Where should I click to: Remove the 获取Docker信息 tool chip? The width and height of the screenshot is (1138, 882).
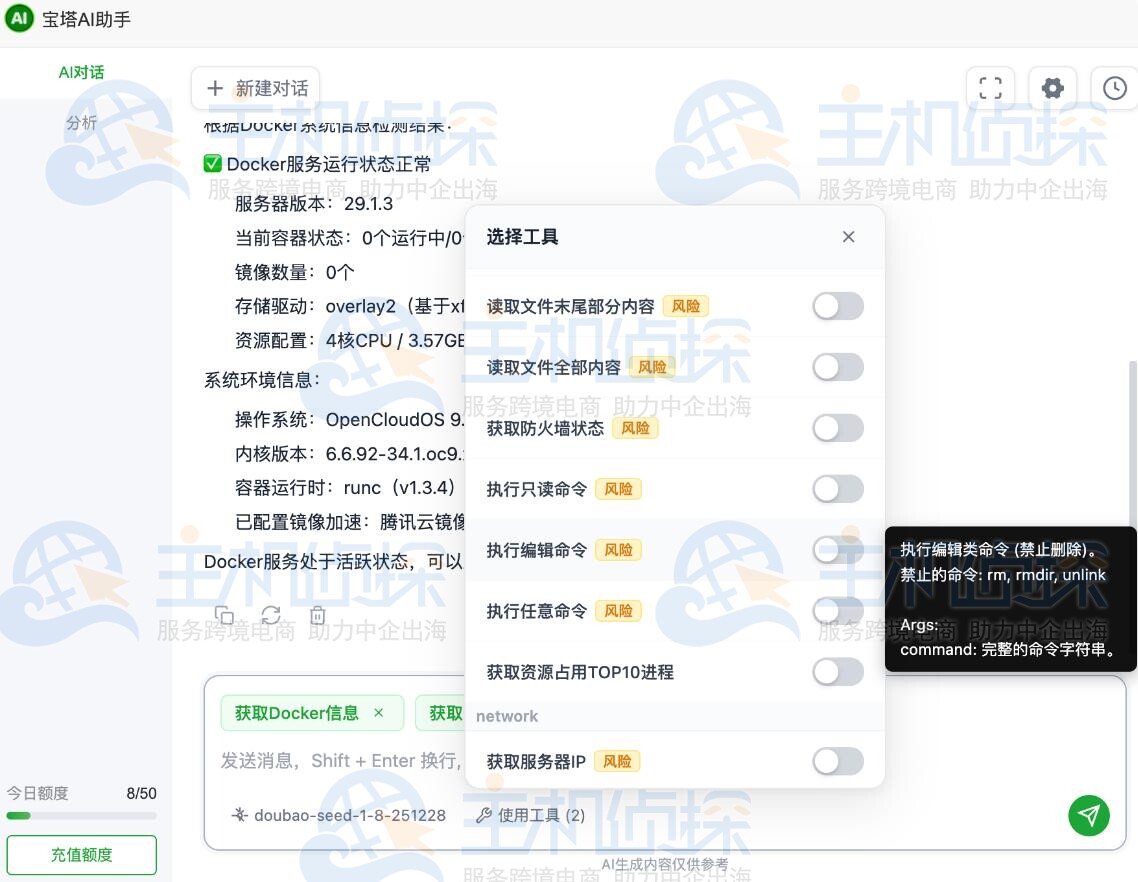(378, 713)
